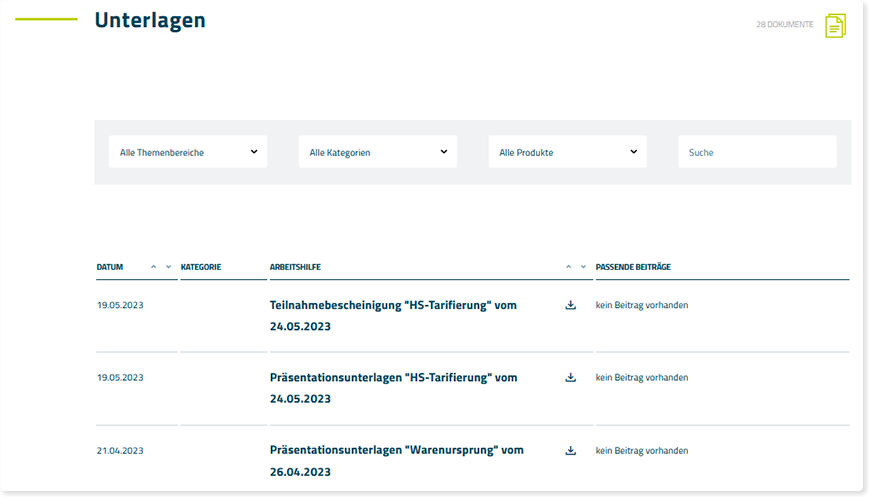Download Präsentationsunterlagen "Warenursprung" file

[571, 451]
